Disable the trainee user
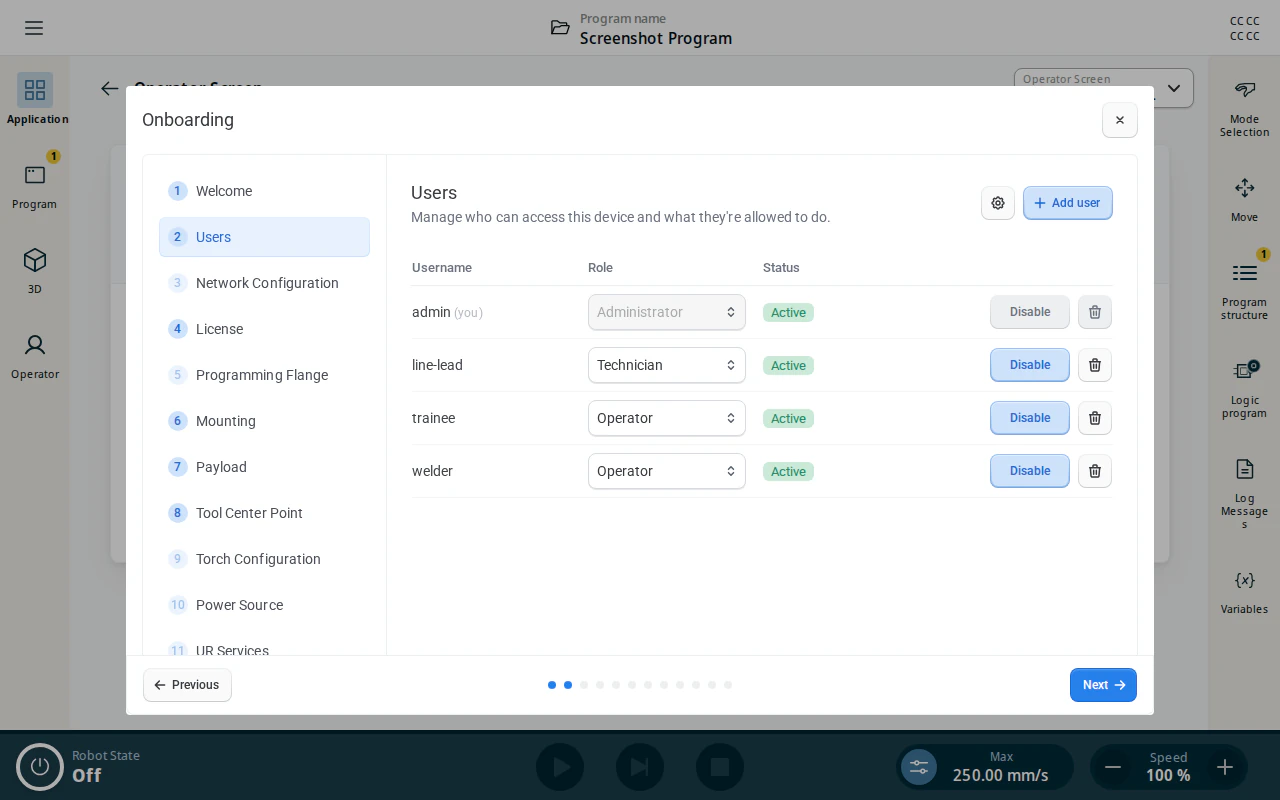The image size is (1280, 800). [1030, 418]
